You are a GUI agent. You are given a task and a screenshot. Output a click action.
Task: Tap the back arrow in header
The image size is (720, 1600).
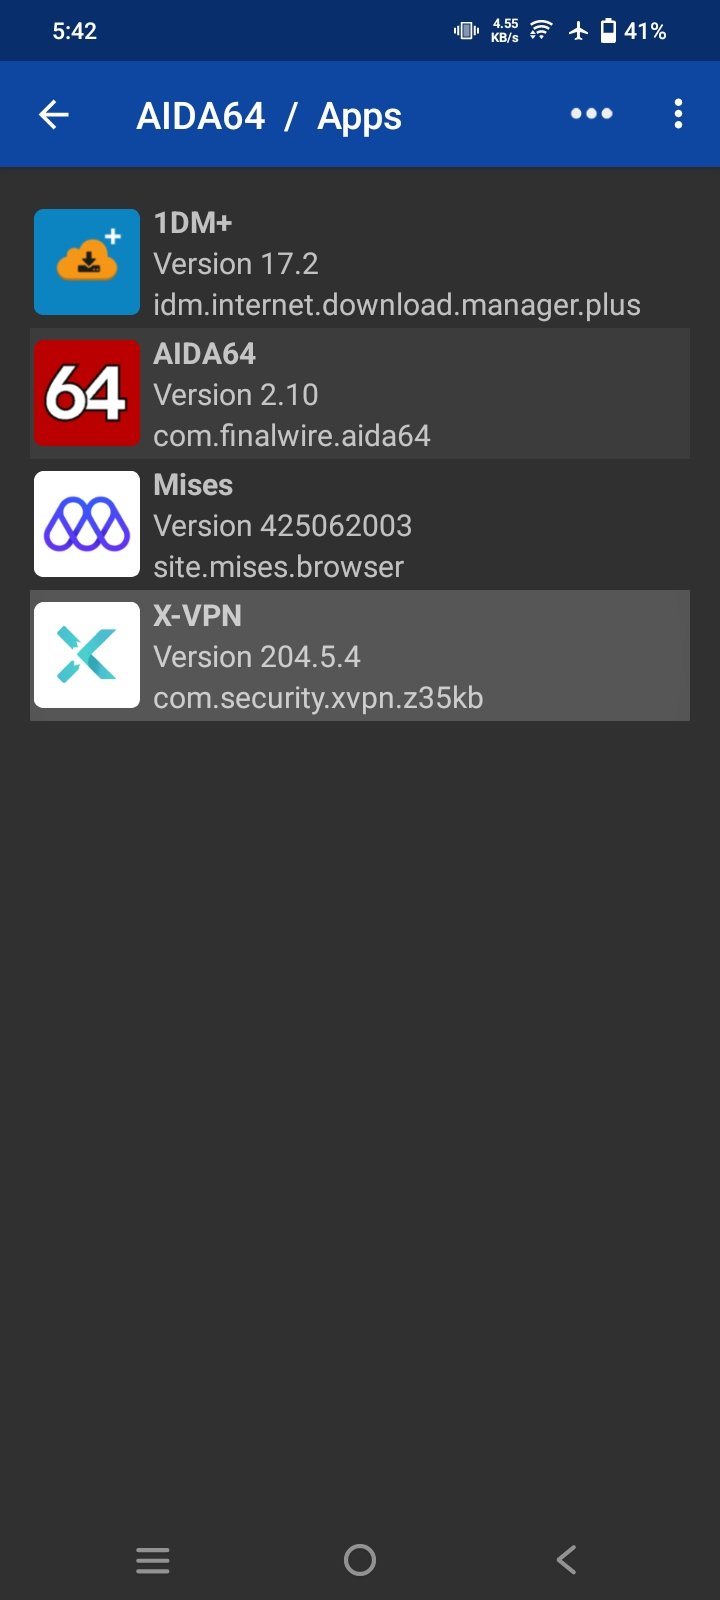tap(54, 115)
